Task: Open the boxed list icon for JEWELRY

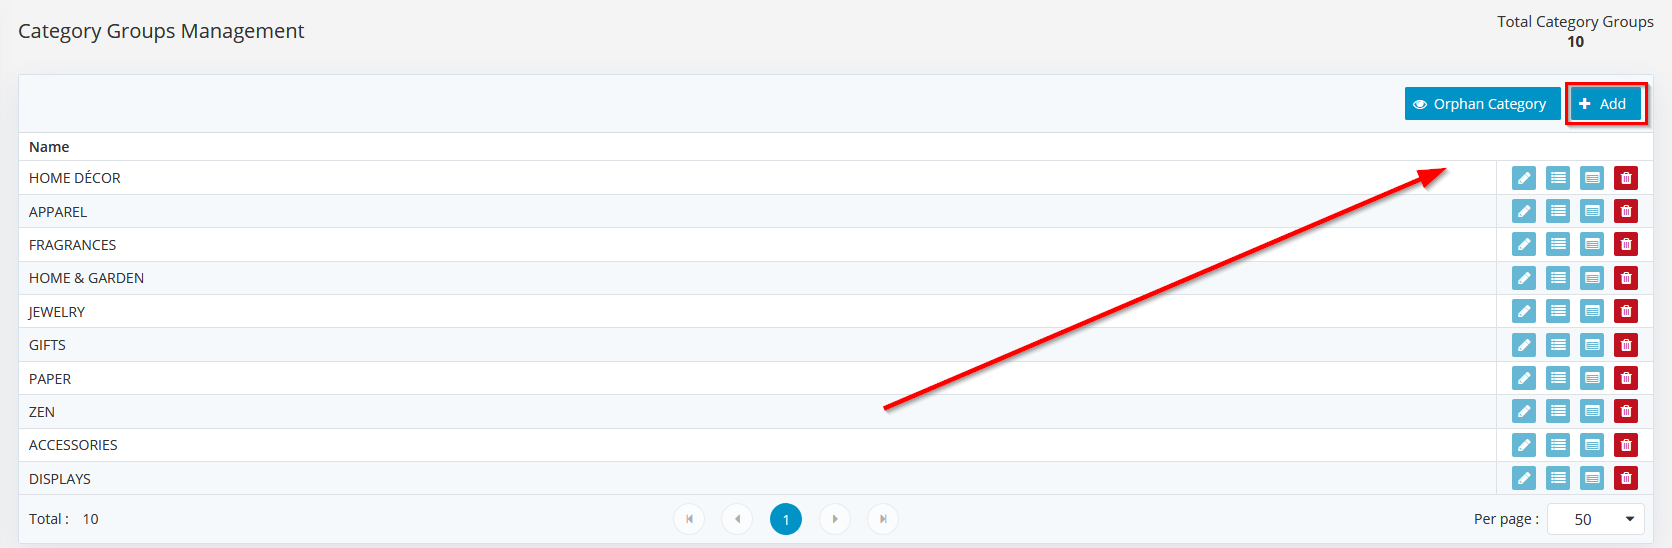Action: (1592, 311)
